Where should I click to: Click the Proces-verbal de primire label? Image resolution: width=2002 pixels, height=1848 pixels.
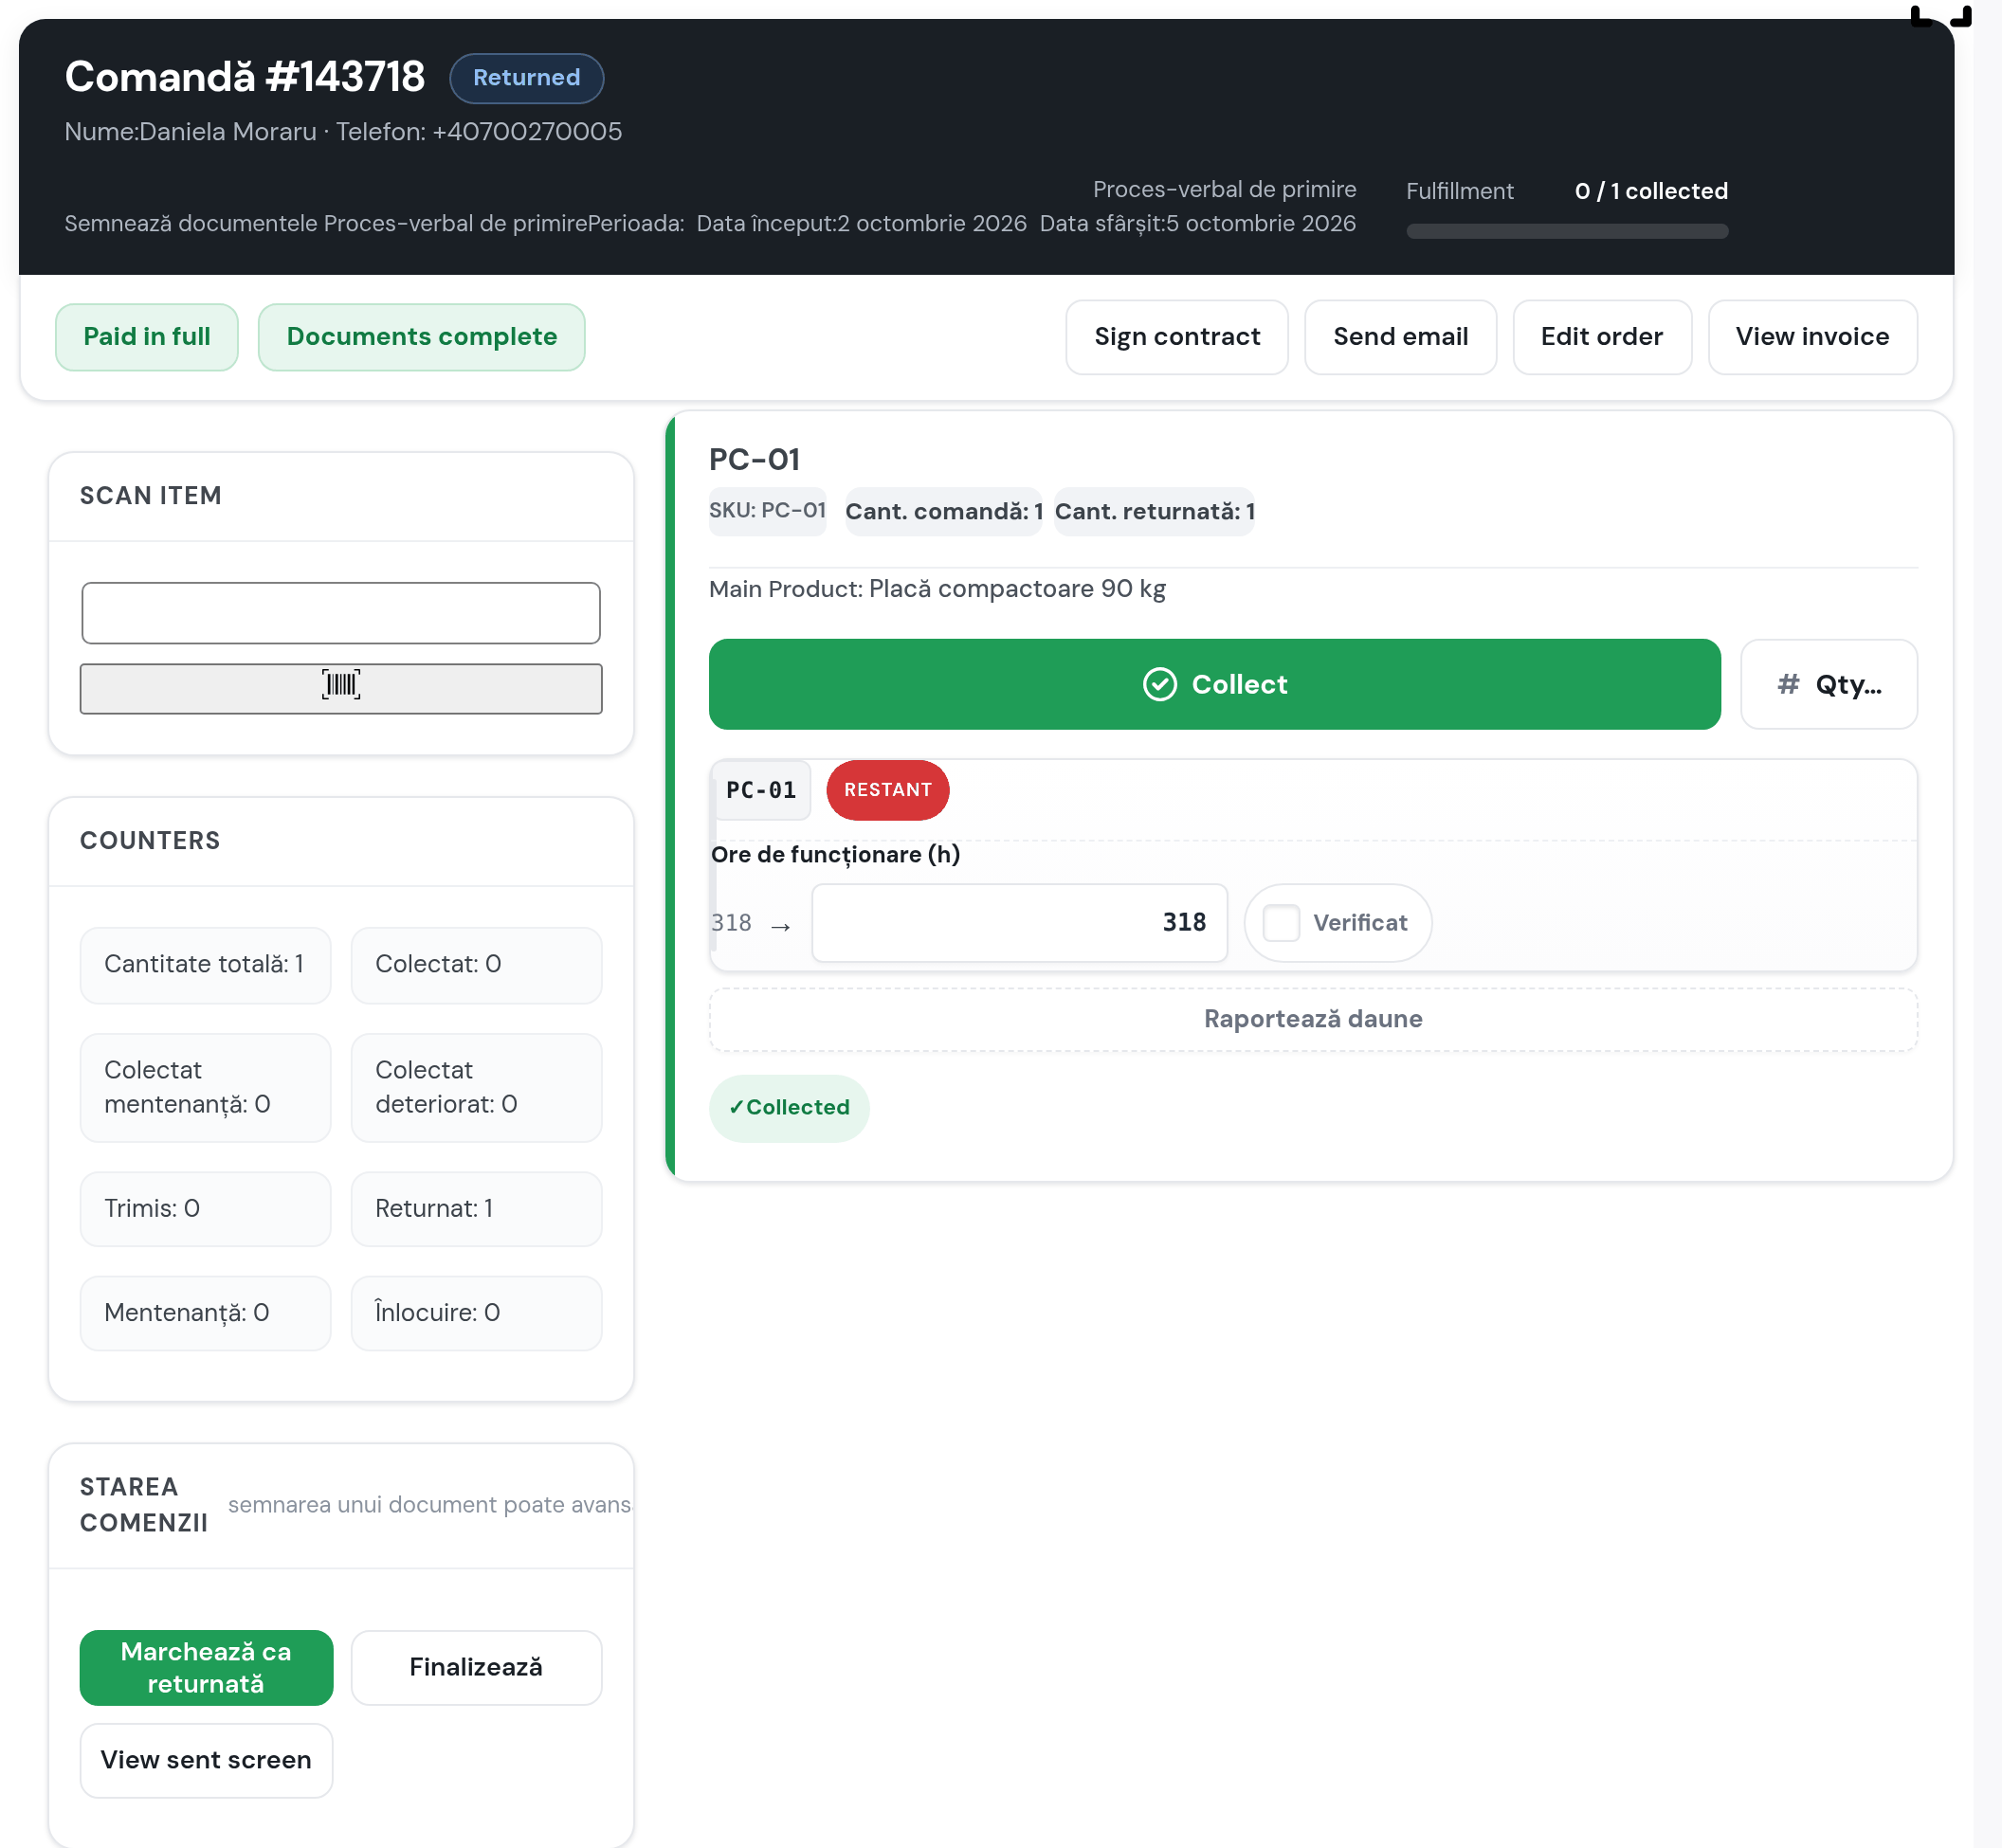pyautogui.click(x=1224, y=189)
